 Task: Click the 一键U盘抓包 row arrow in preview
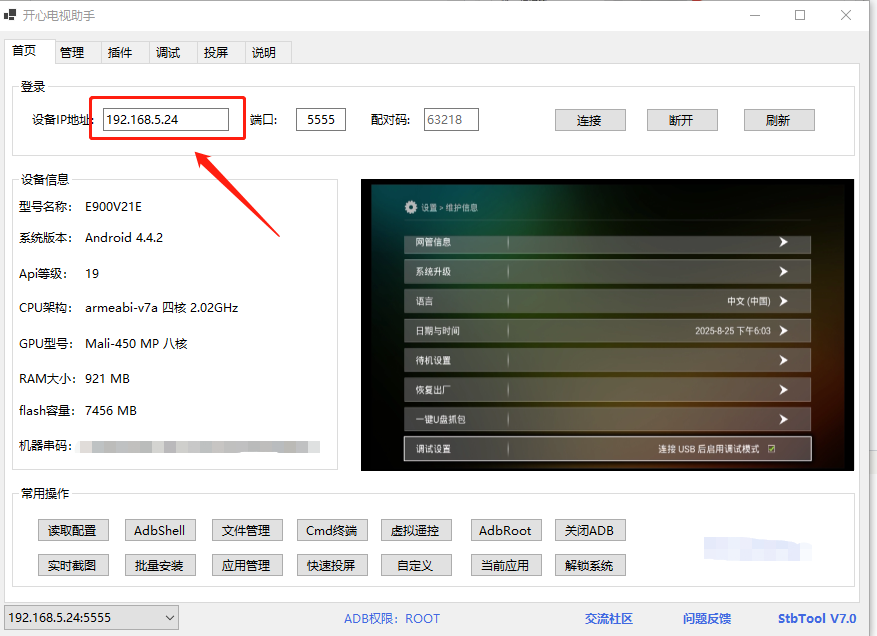784,420
